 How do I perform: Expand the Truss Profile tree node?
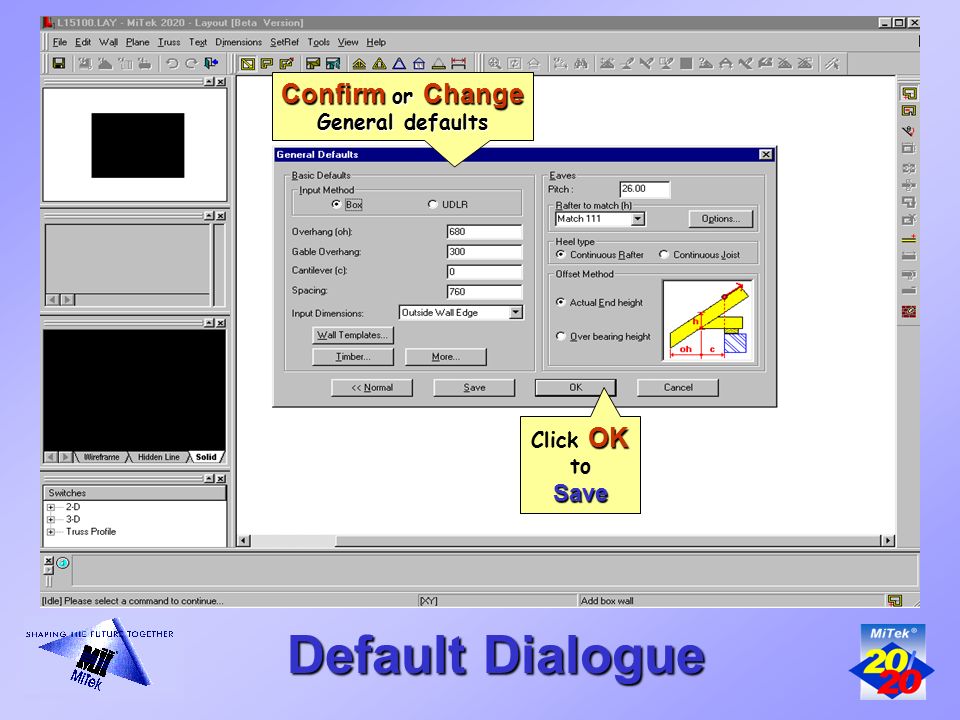pos(51,531)
